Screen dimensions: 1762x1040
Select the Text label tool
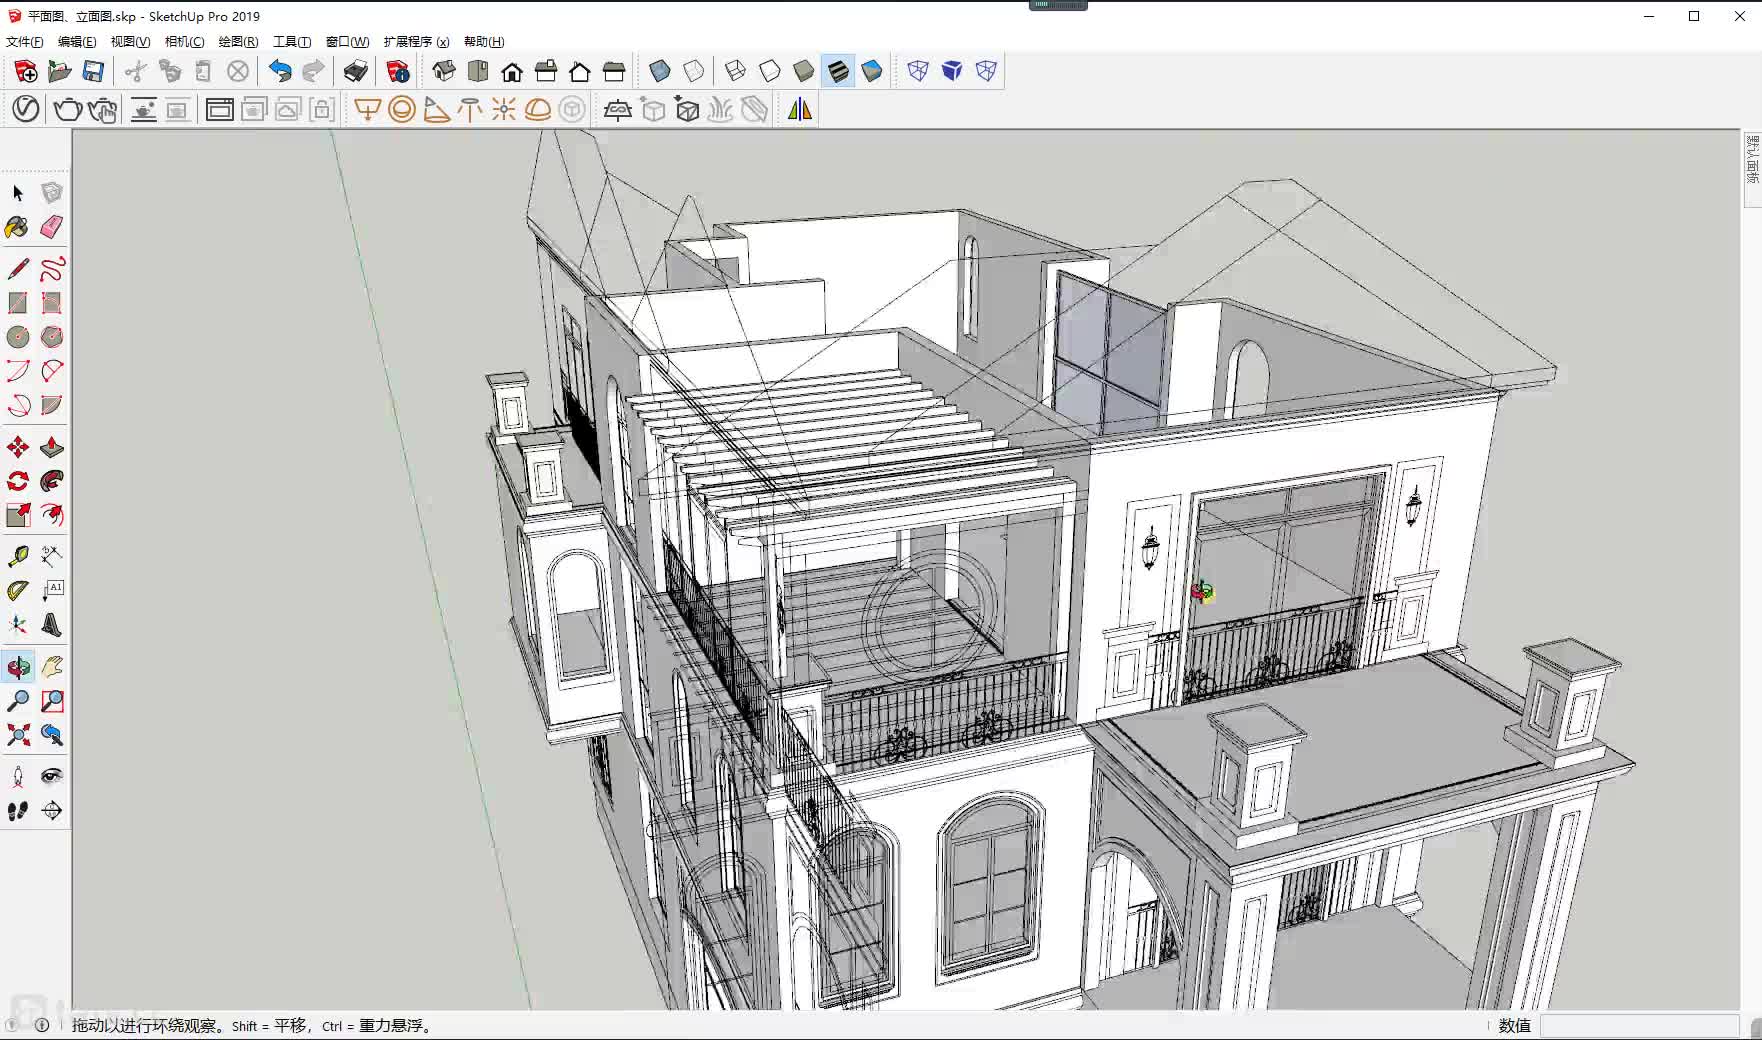[52, 591]
